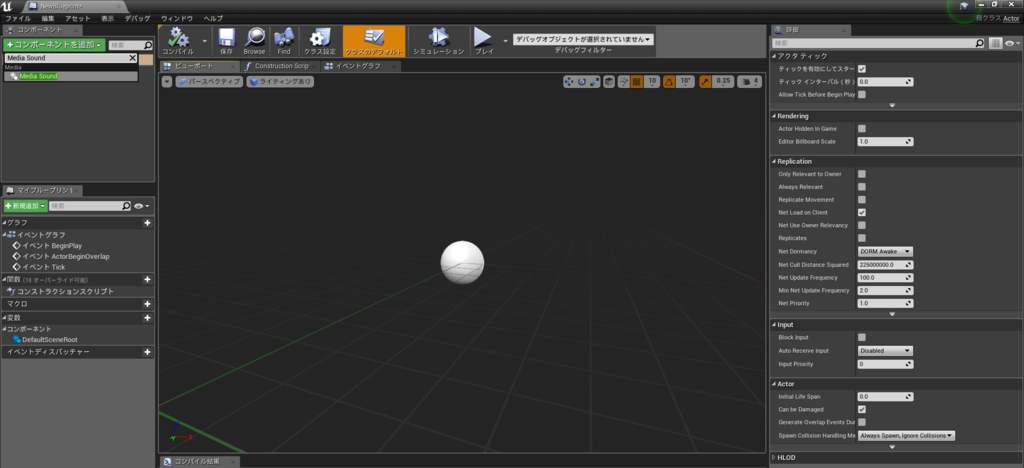
Task: Select the translate gizmo tool in viewport
Action: [x=568, y=82]
